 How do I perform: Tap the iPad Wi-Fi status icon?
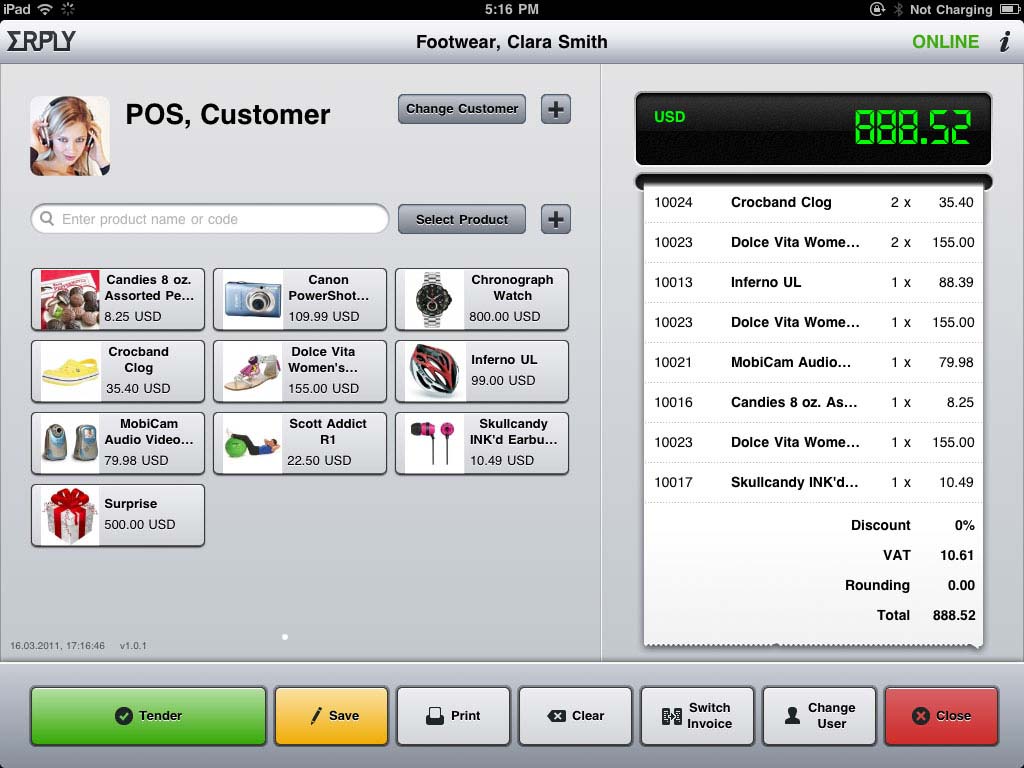(45, 9)
